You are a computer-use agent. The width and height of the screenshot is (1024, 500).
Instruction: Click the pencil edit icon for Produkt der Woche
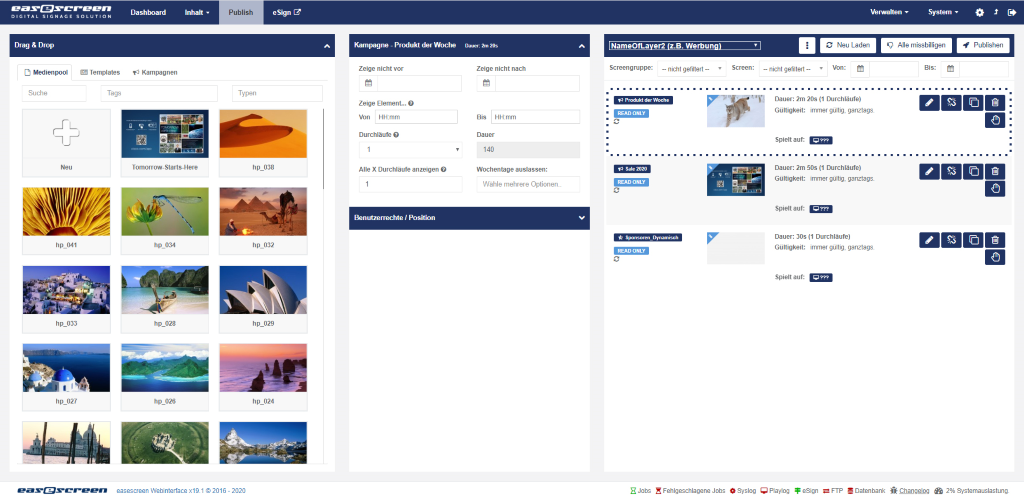(928, 102)
